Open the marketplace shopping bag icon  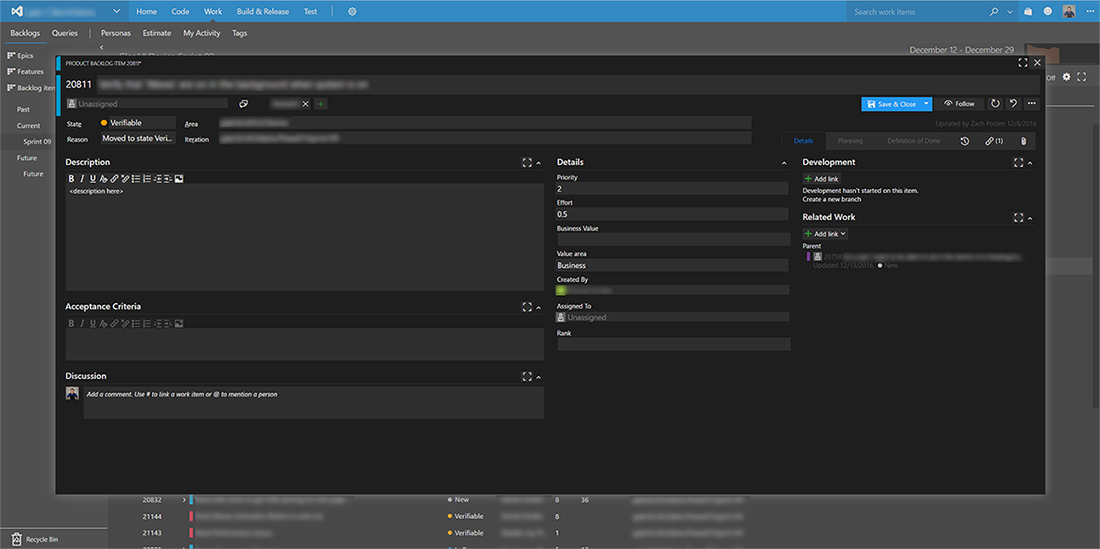[1028, 11]
